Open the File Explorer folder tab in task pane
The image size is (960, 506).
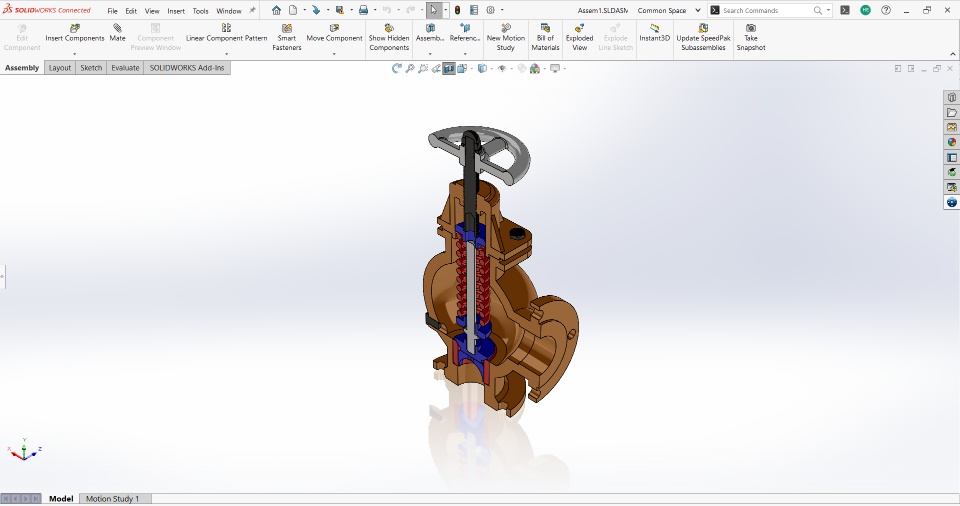(951, 113)
